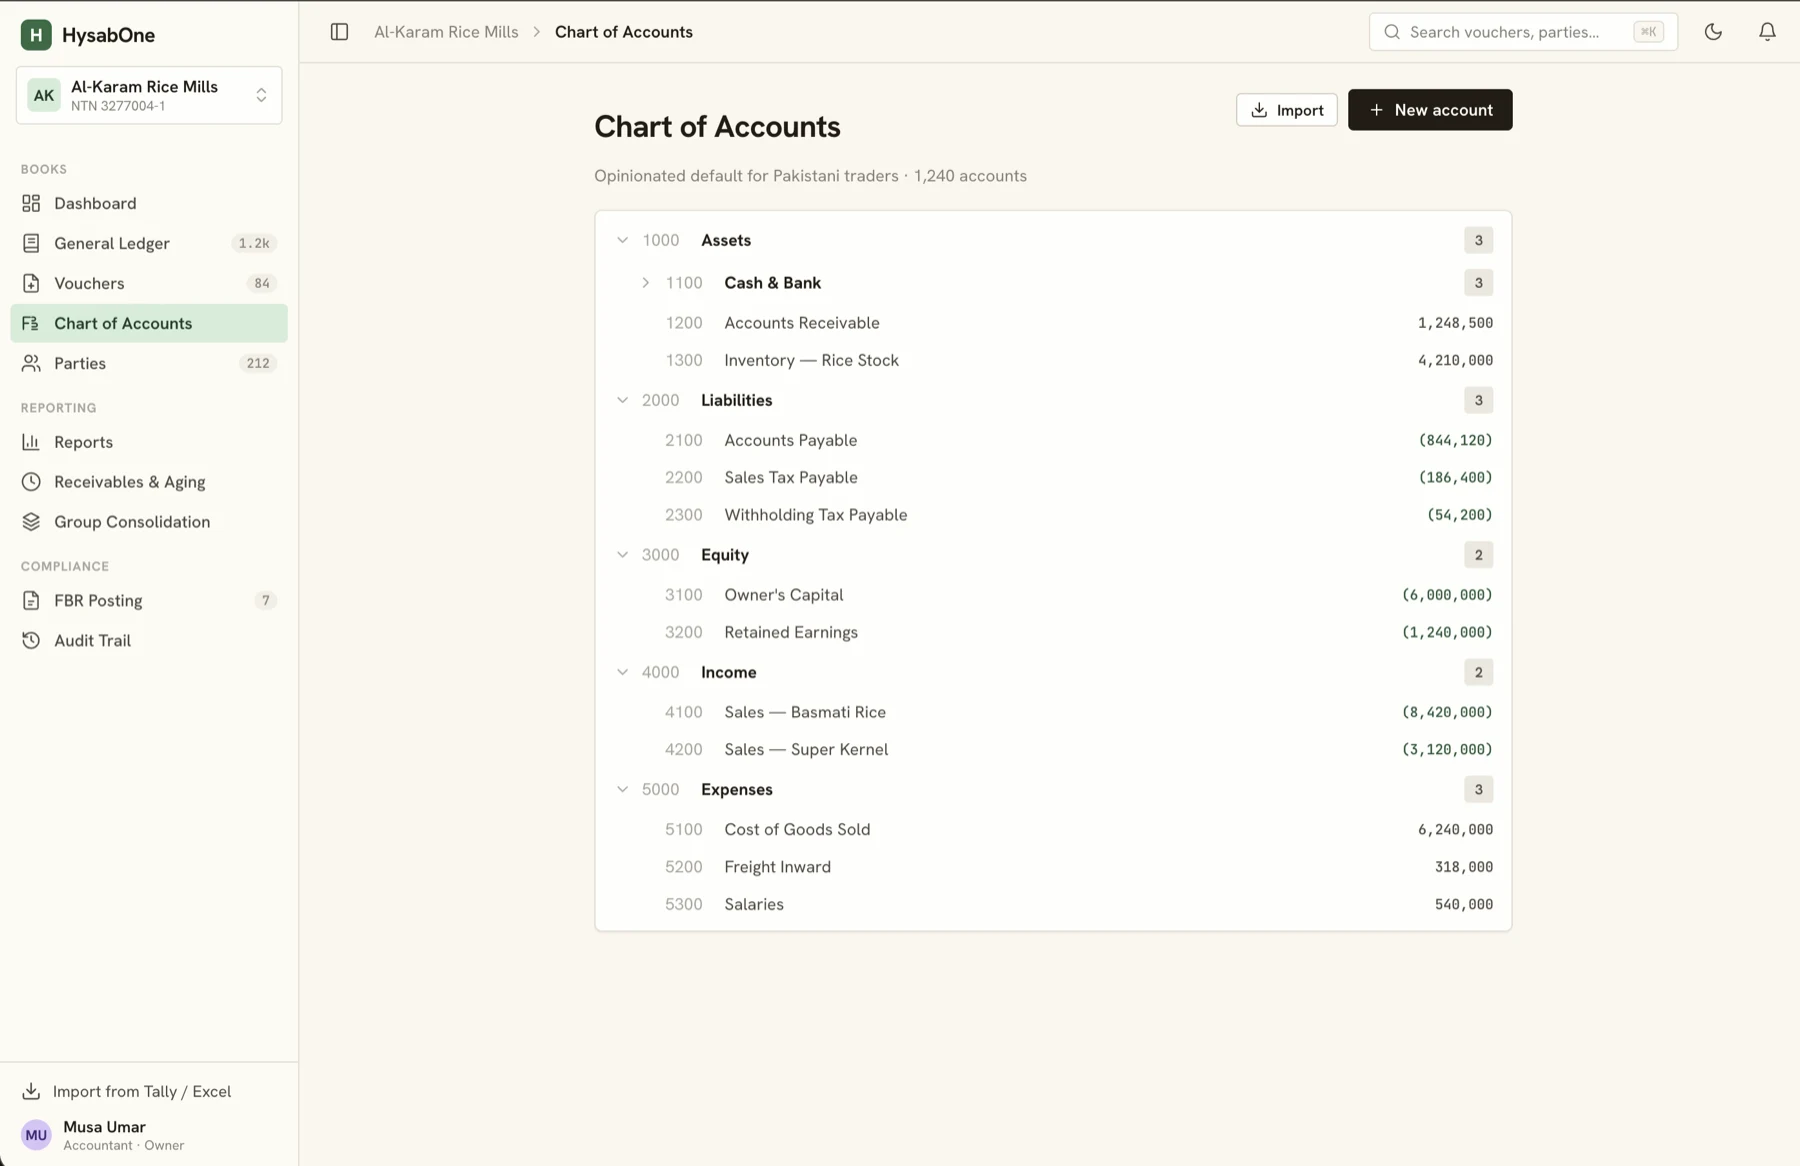Click the download icon in Import button

pos(1259,110)
